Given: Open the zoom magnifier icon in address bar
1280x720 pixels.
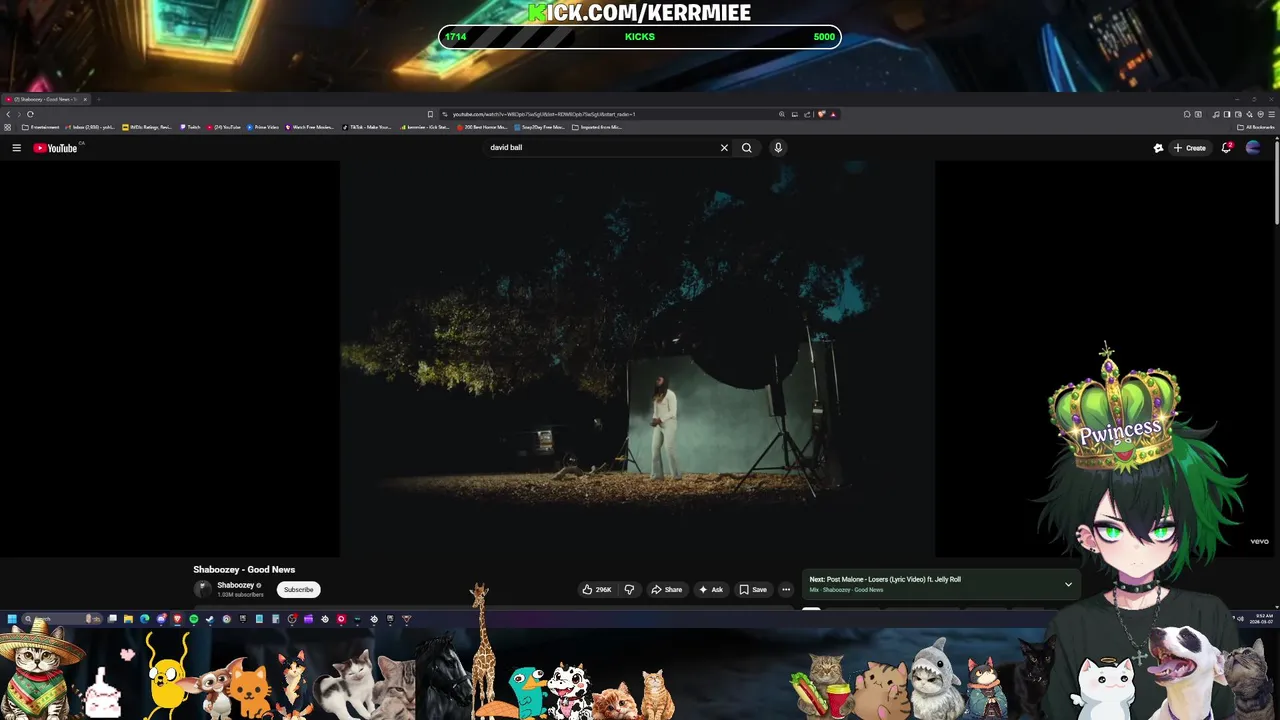Looking at the screenshot, I should (x=782, y=114).
